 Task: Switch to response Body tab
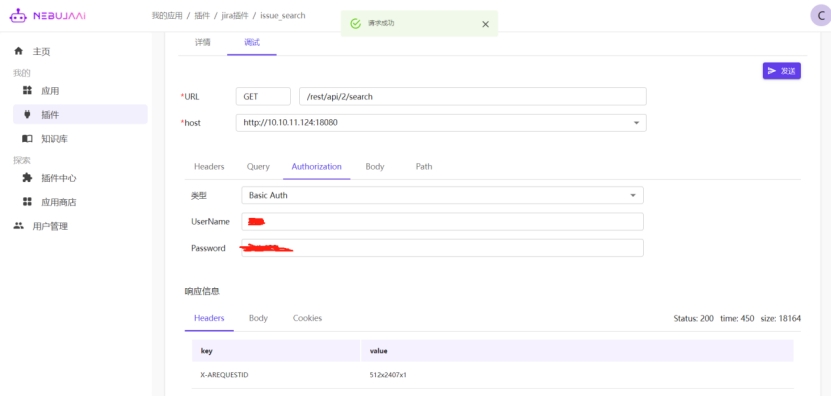coord(258,318)
